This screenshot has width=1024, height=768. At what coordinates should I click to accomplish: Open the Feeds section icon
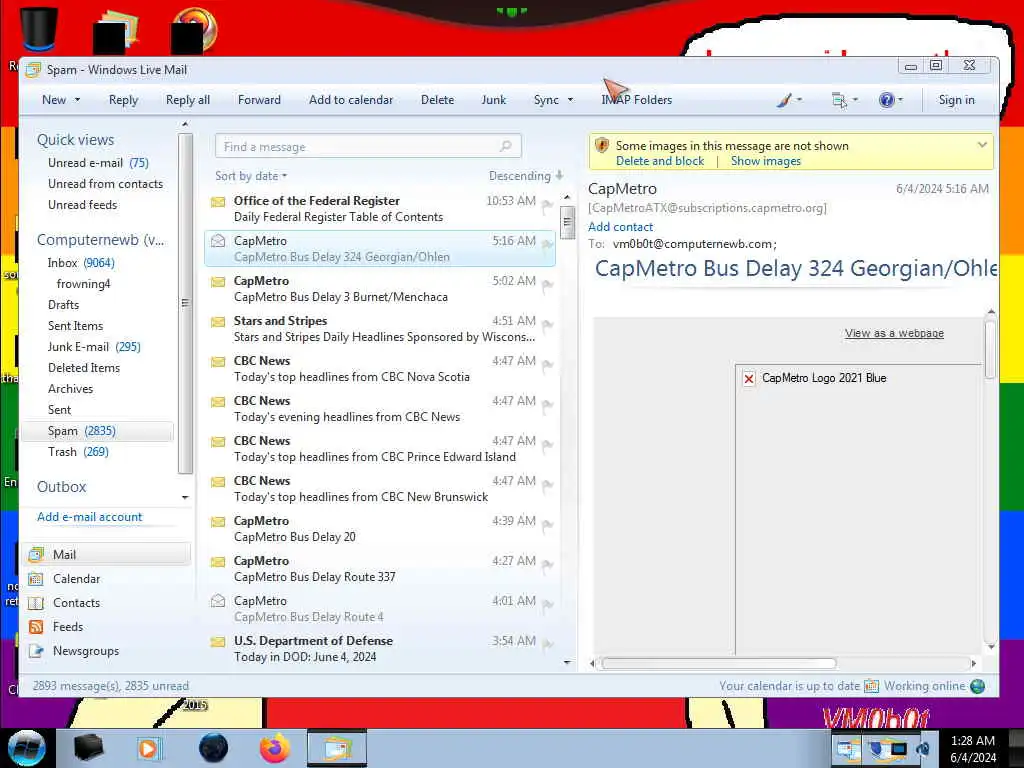pos(37,627)
